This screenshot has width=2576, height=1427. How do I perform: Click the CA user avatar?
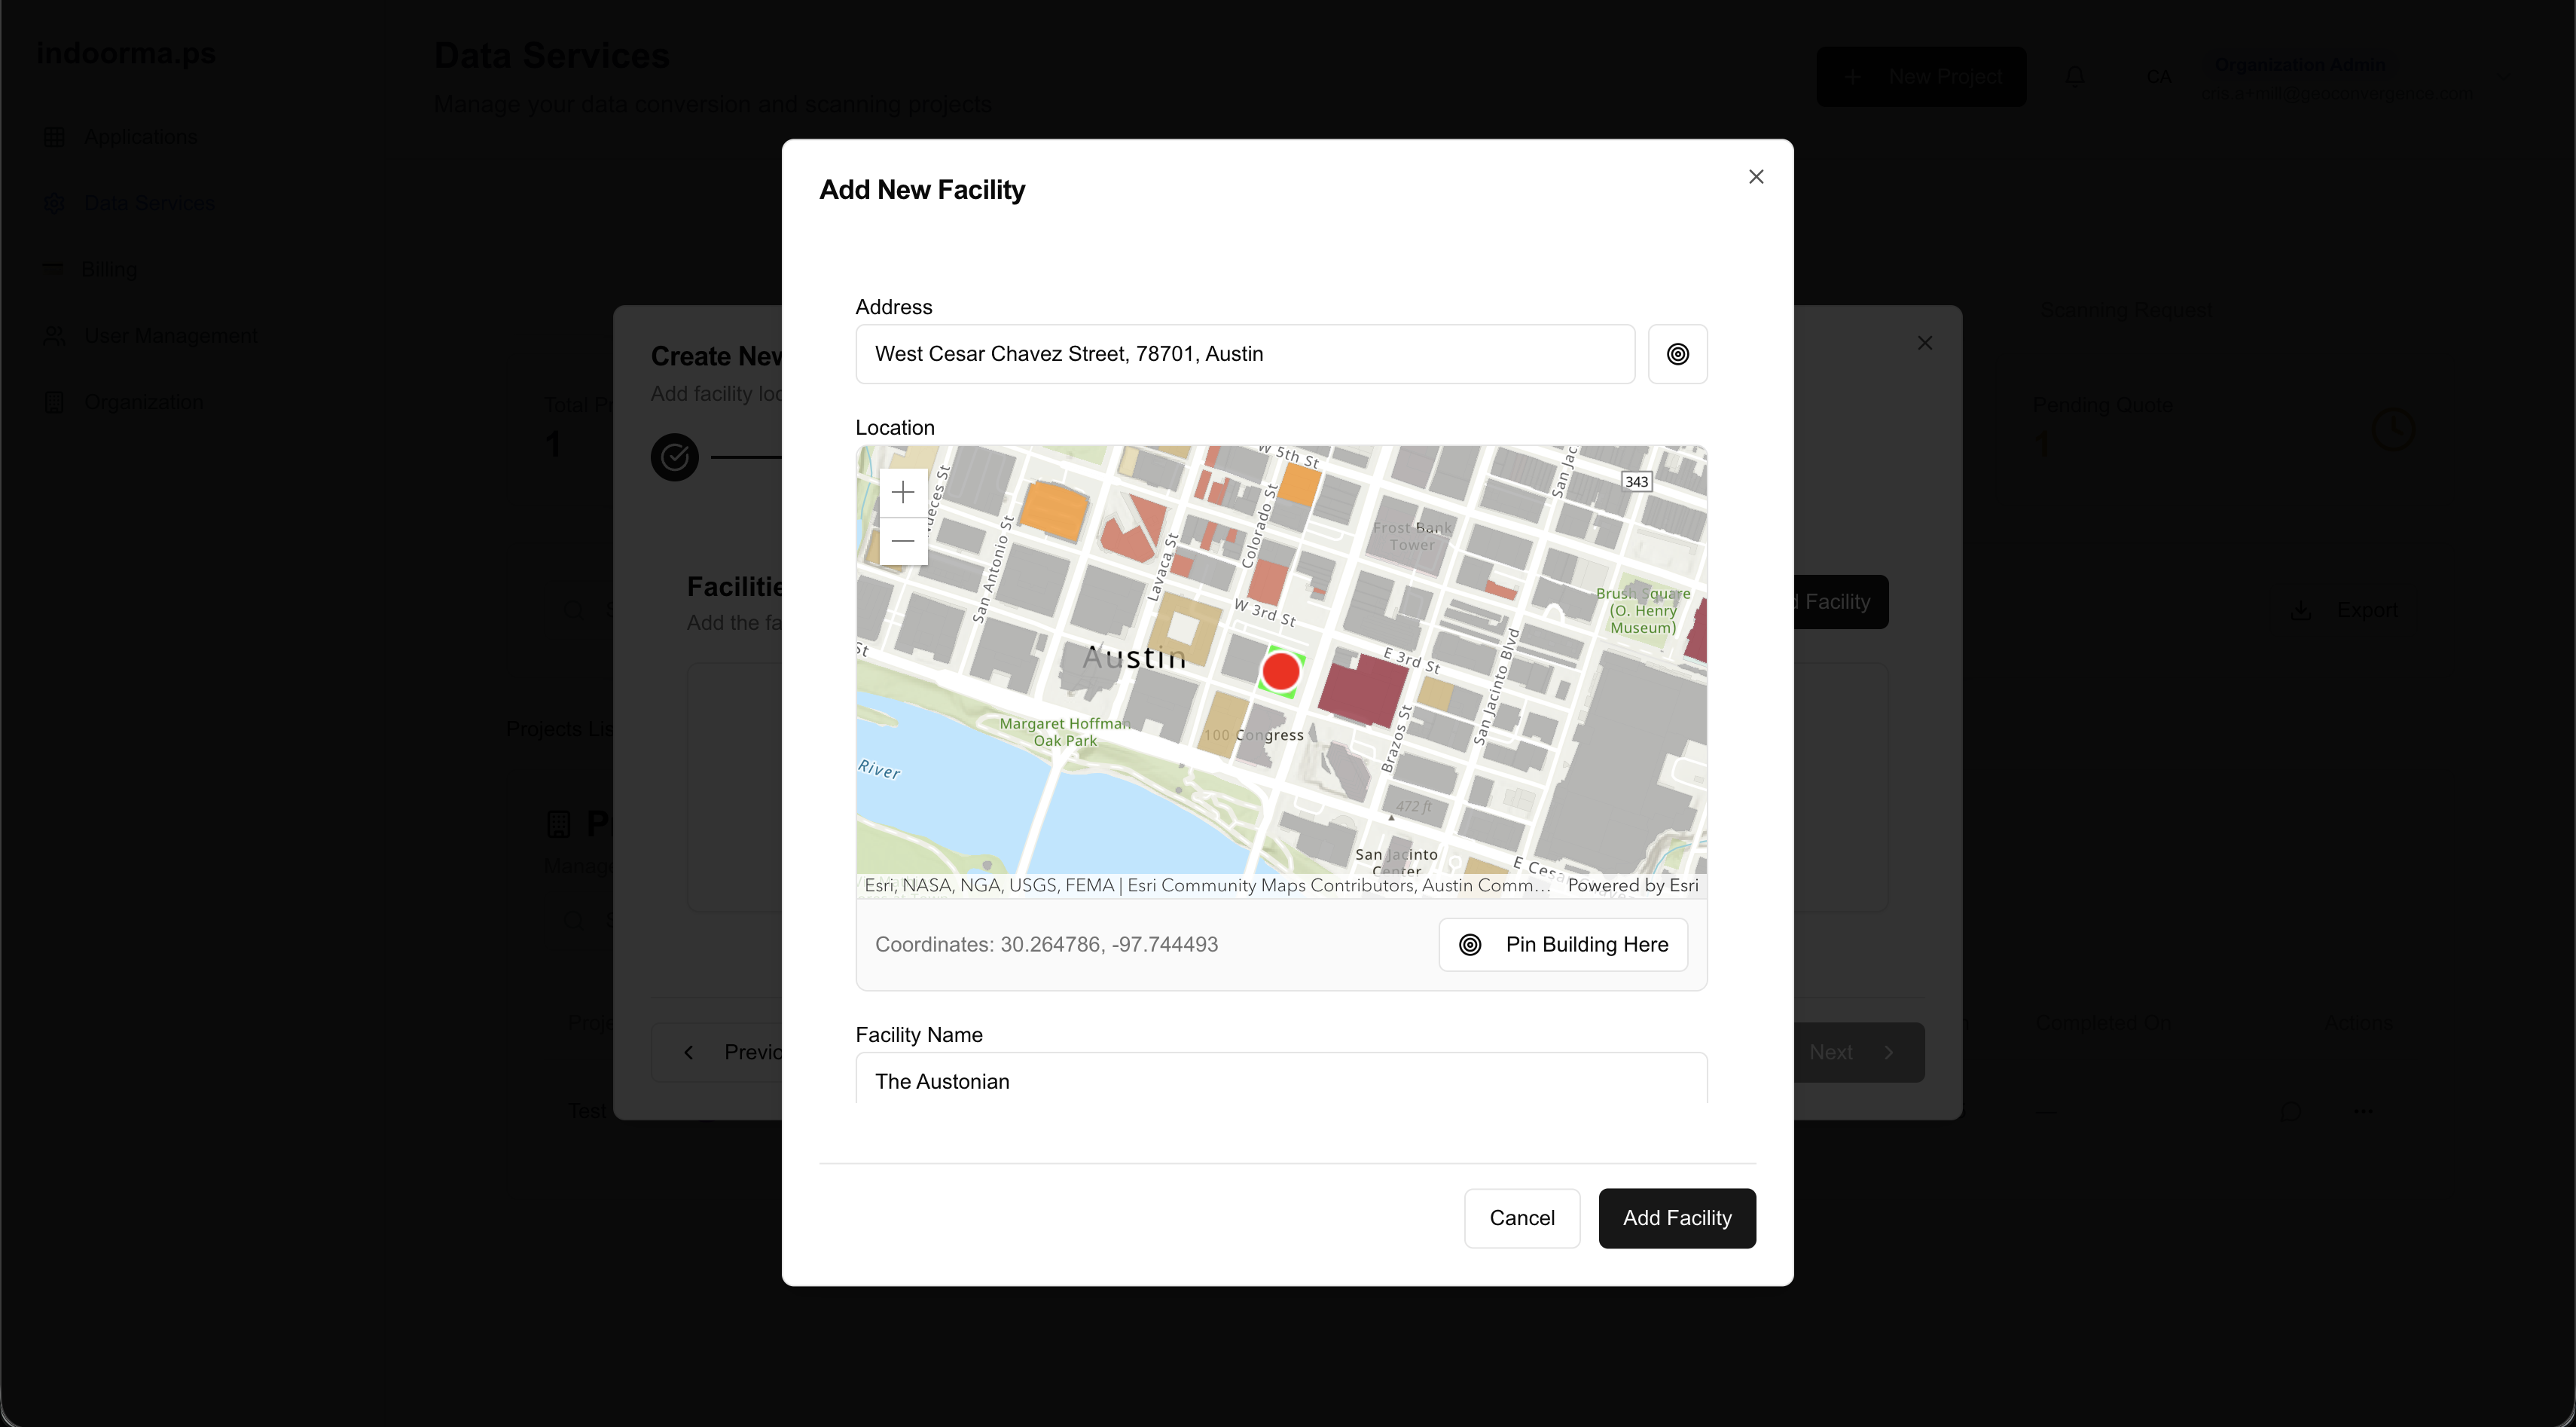(2159, 77)
